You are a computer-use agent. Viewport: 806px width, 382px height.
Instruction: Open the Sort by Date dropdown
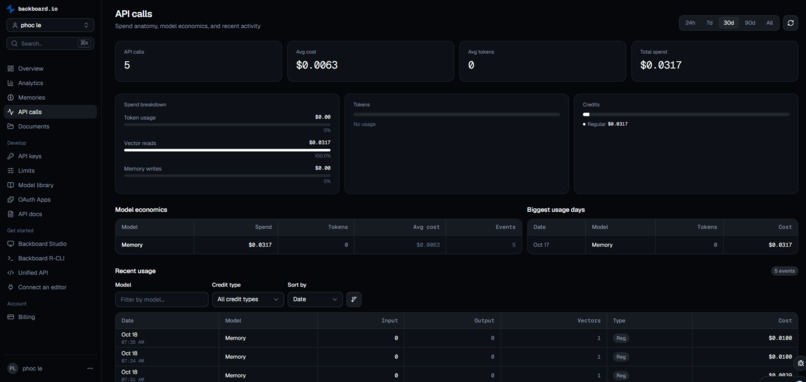click(x=315, y=299)
